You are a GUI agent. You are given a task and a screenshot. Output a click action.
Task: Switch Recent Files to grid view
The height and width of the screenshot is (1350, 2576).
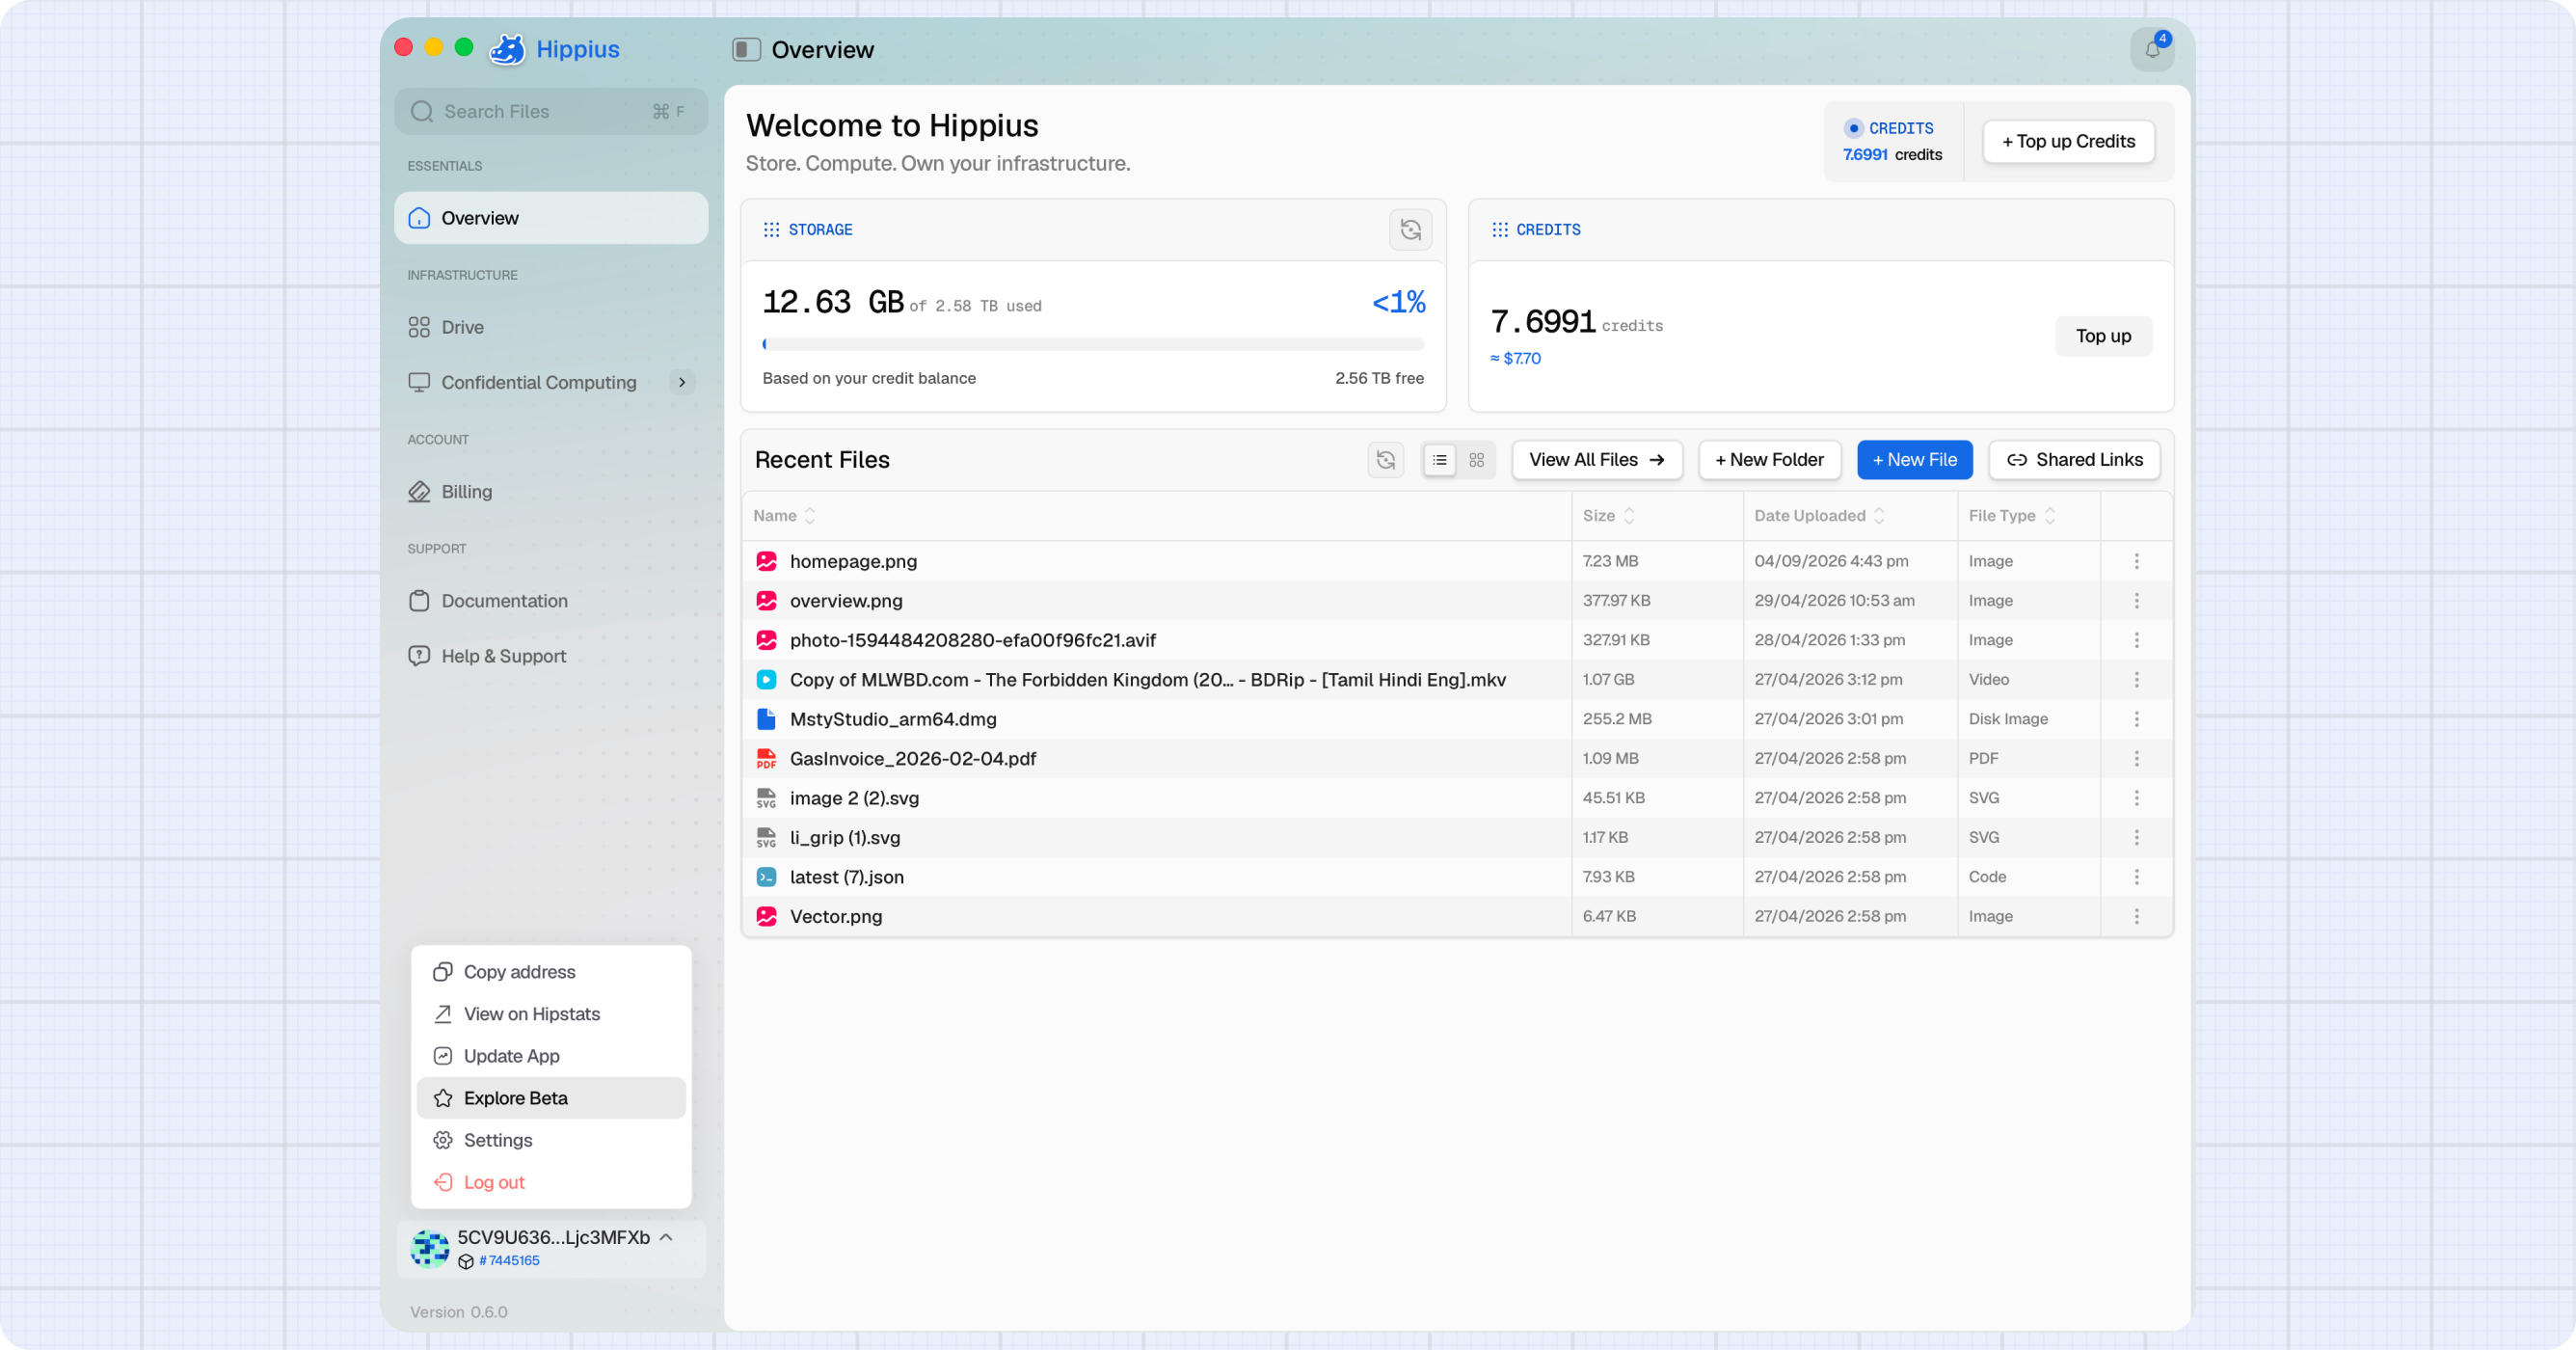click(x=1476, y=460)
